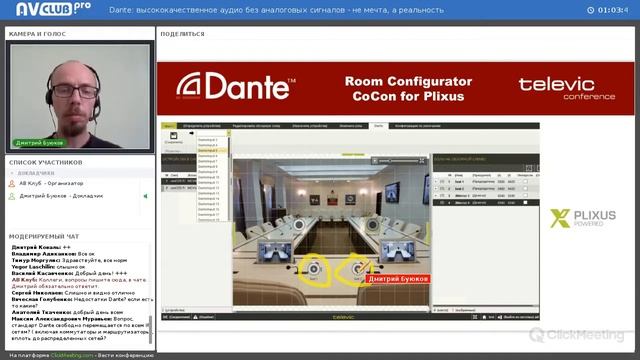Click the first icon in right panel header
This screenshot has width=640, height=360.
click(529, 168)
